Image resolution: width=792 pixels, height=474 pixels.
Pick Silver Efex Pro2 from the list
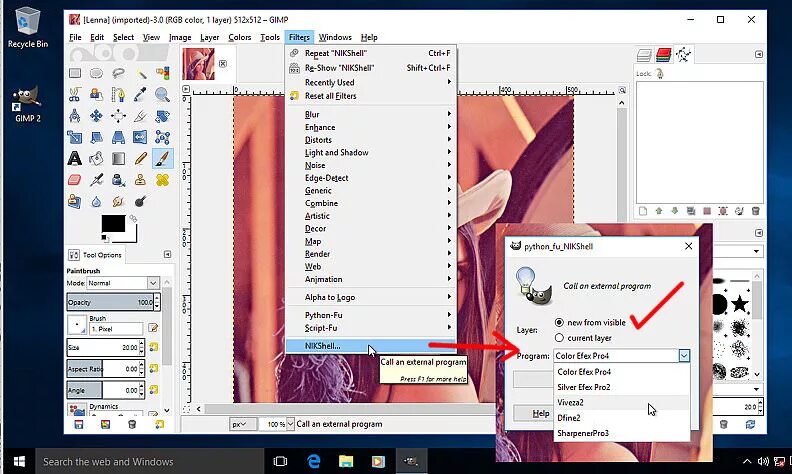pyautogui.click(x=622, y=387)
